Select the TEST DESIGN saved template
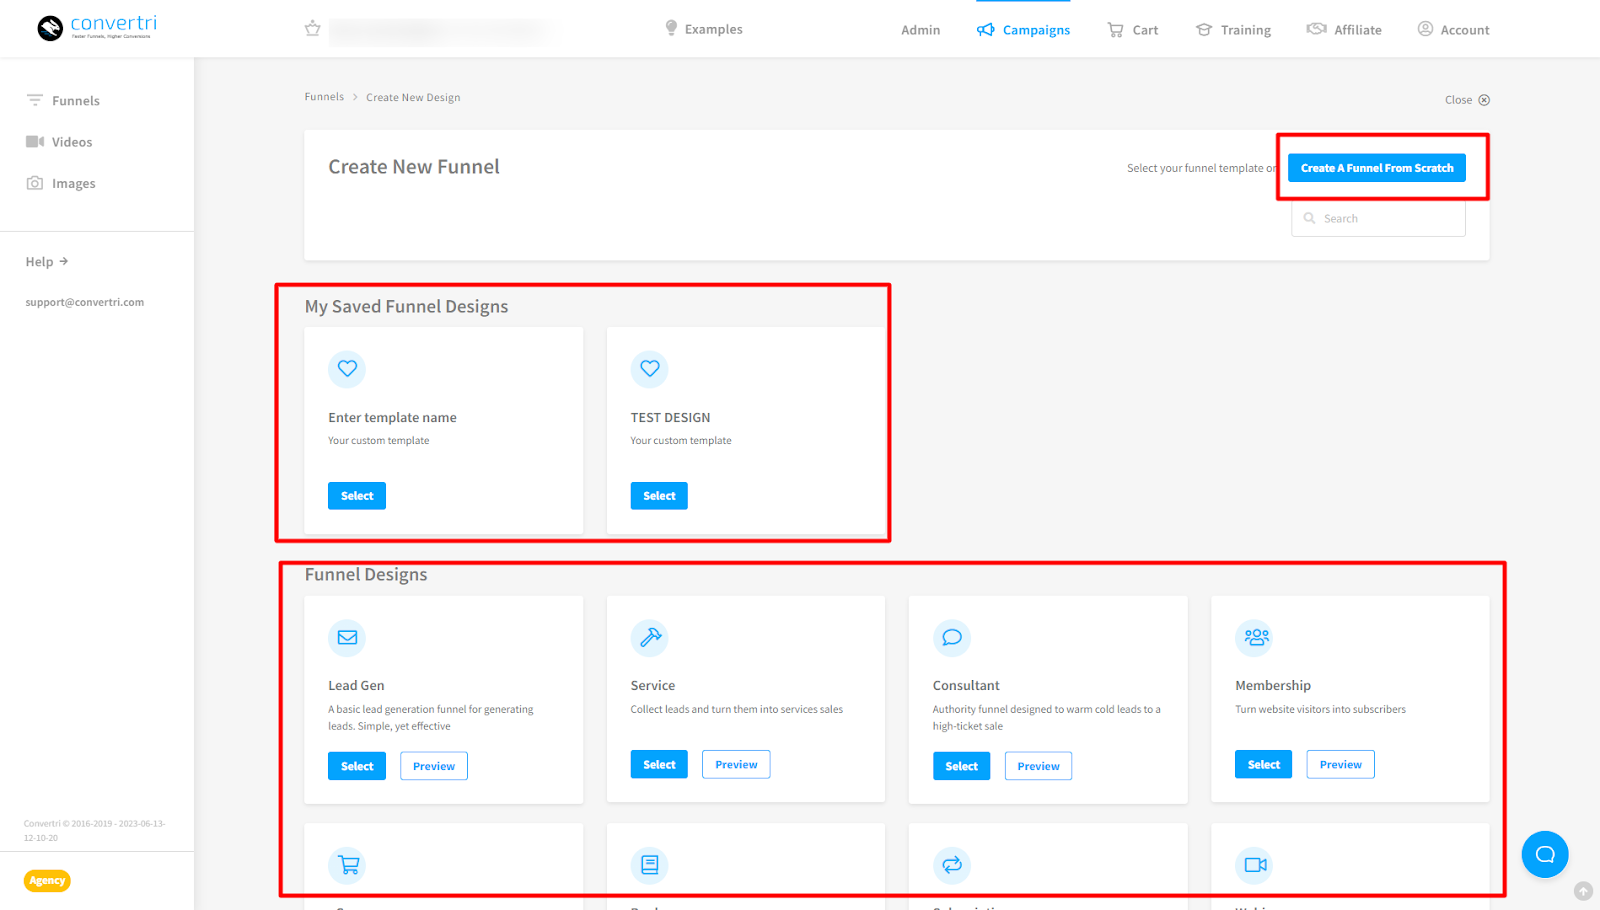 [x=658, y=496]
